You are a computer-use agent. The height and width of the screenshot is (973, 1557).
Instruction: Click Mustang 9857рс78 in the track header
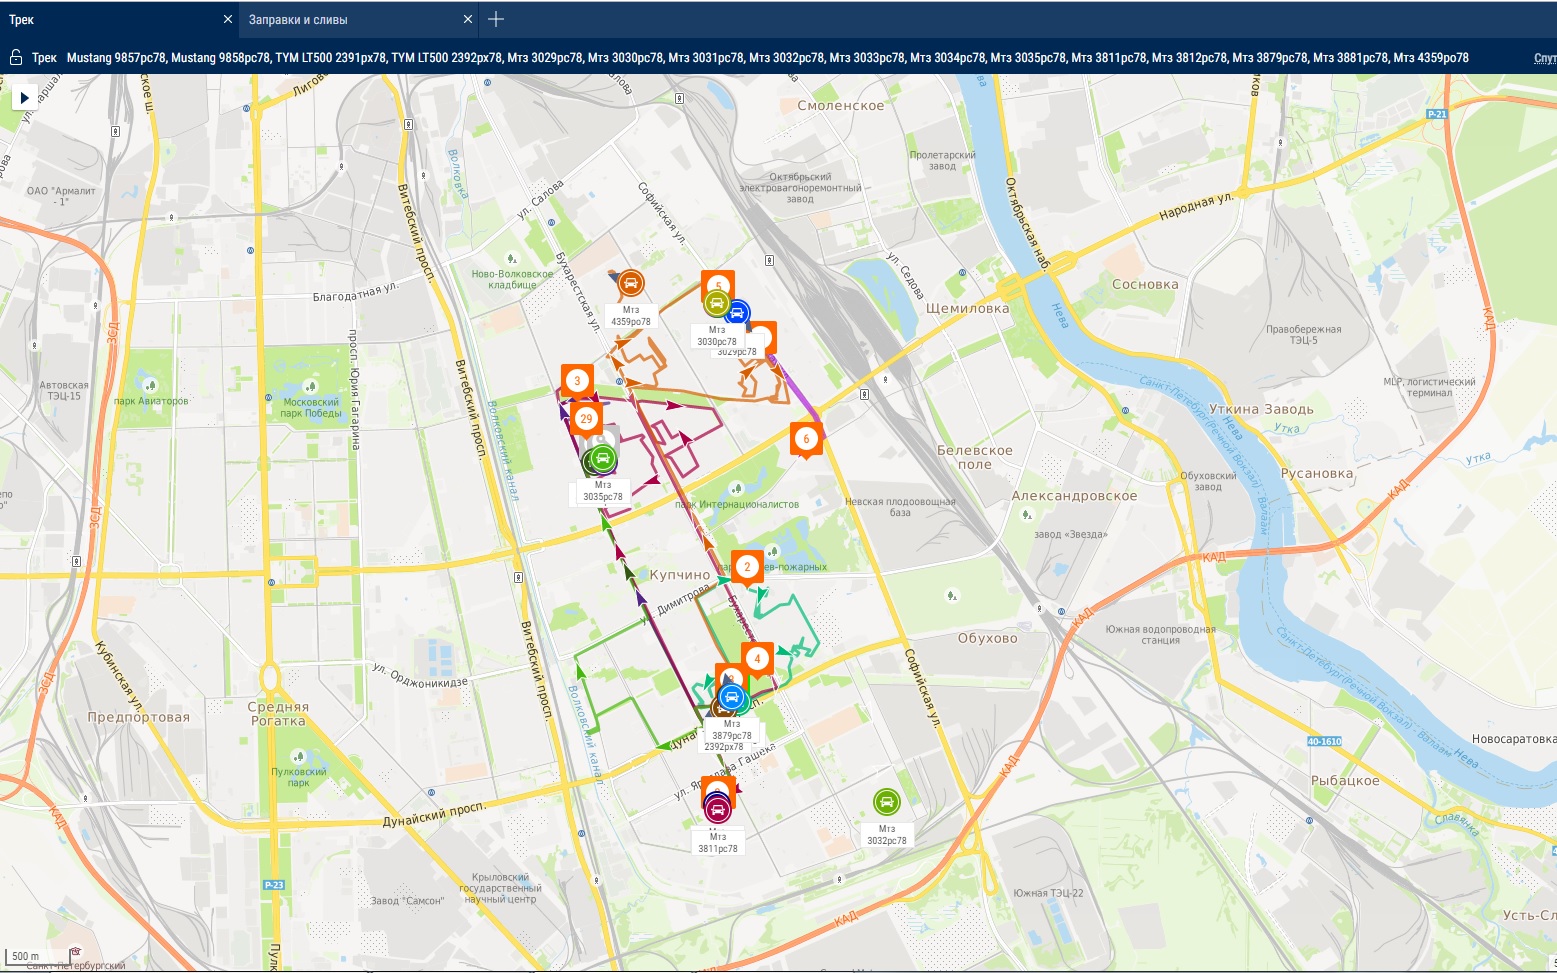(116, 58)
